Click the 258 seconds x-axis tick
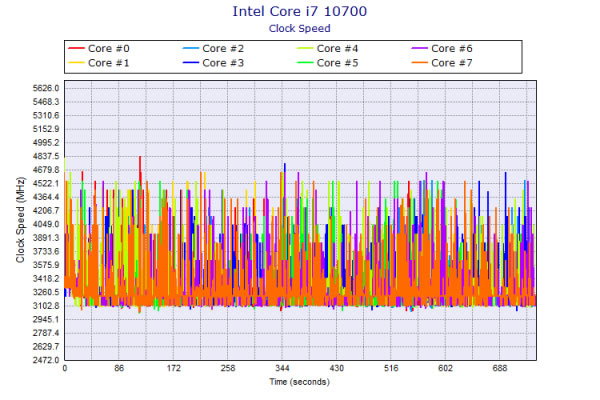 coord(228,368)
